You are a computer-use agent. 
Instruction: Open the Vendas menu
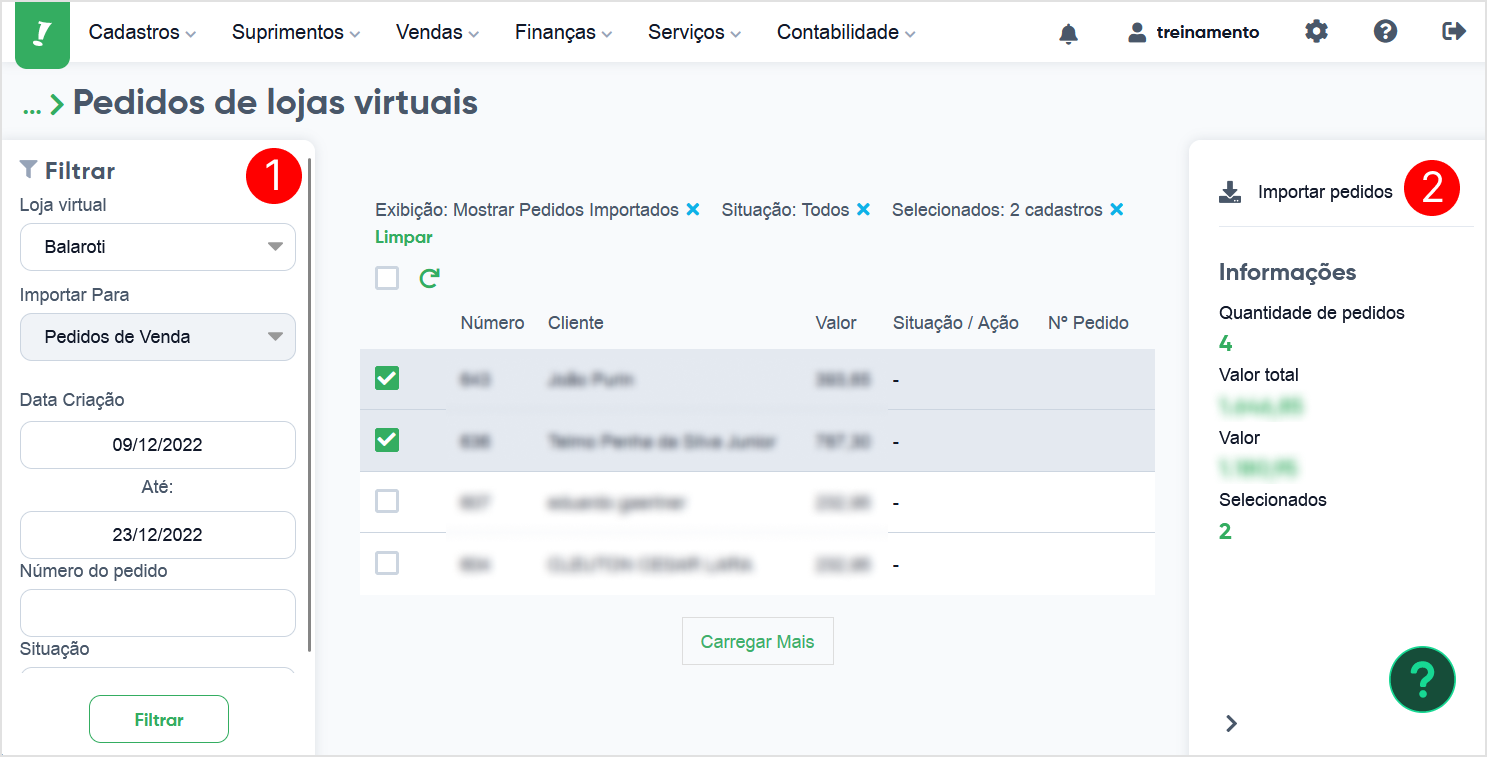click(x=438, y=32)
